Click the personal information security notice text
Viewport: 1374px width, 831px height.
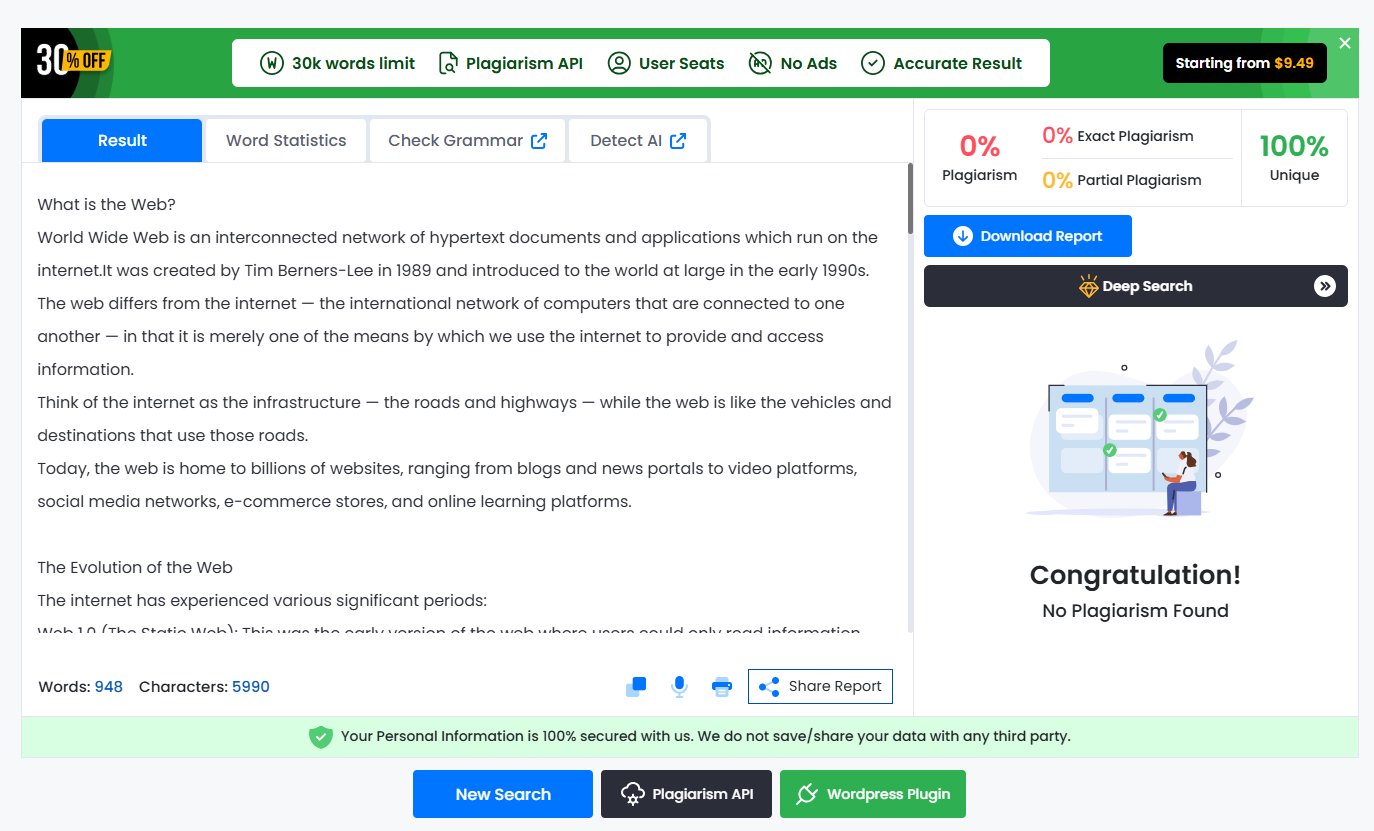point(706,736)
